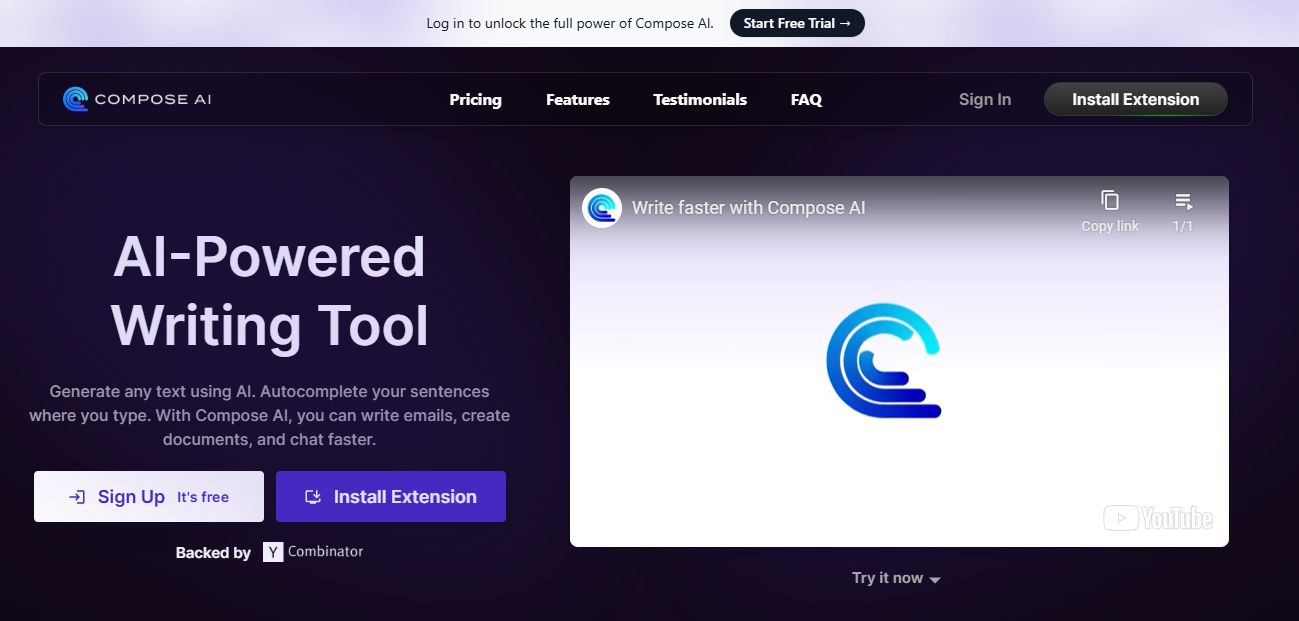Click the purple Install Extension hero button

point(391,497)
